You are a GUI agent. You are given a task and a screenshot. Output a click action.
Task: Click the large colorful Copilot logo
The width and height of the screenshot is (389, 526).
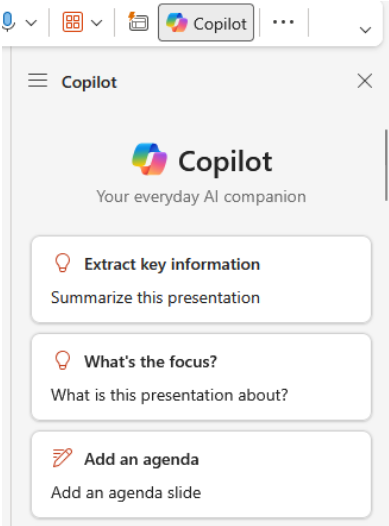point(150,159)
